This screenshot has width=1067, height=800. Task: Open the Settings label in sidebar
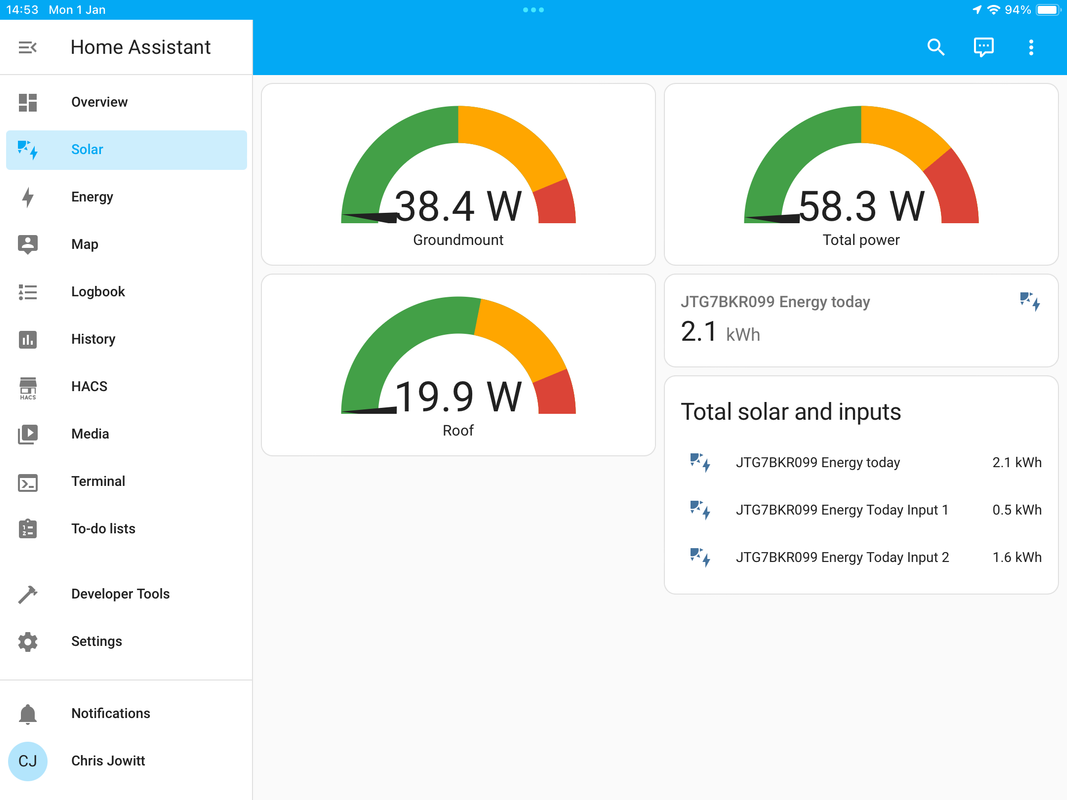click(97, 641)
